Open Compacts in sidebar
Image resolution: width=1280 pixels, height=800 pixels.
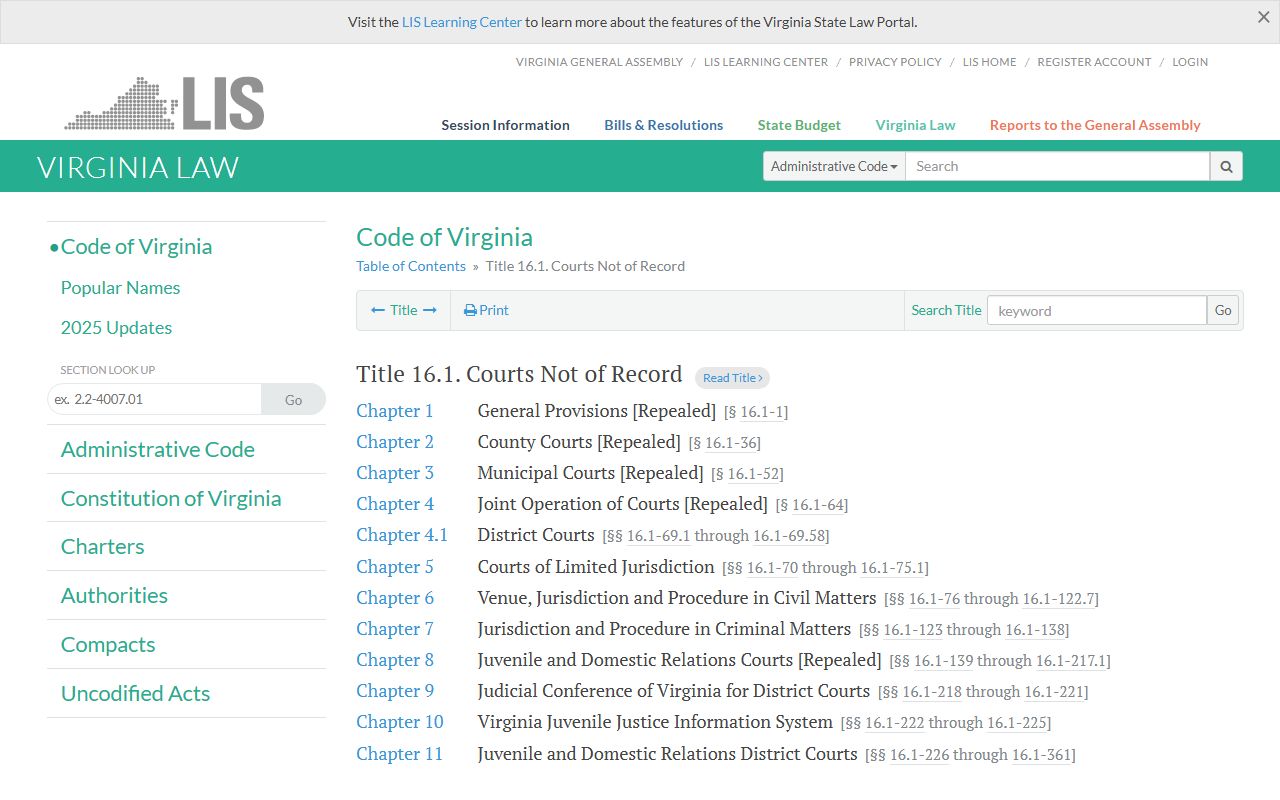pyautogui.click(x=108, y=645)
